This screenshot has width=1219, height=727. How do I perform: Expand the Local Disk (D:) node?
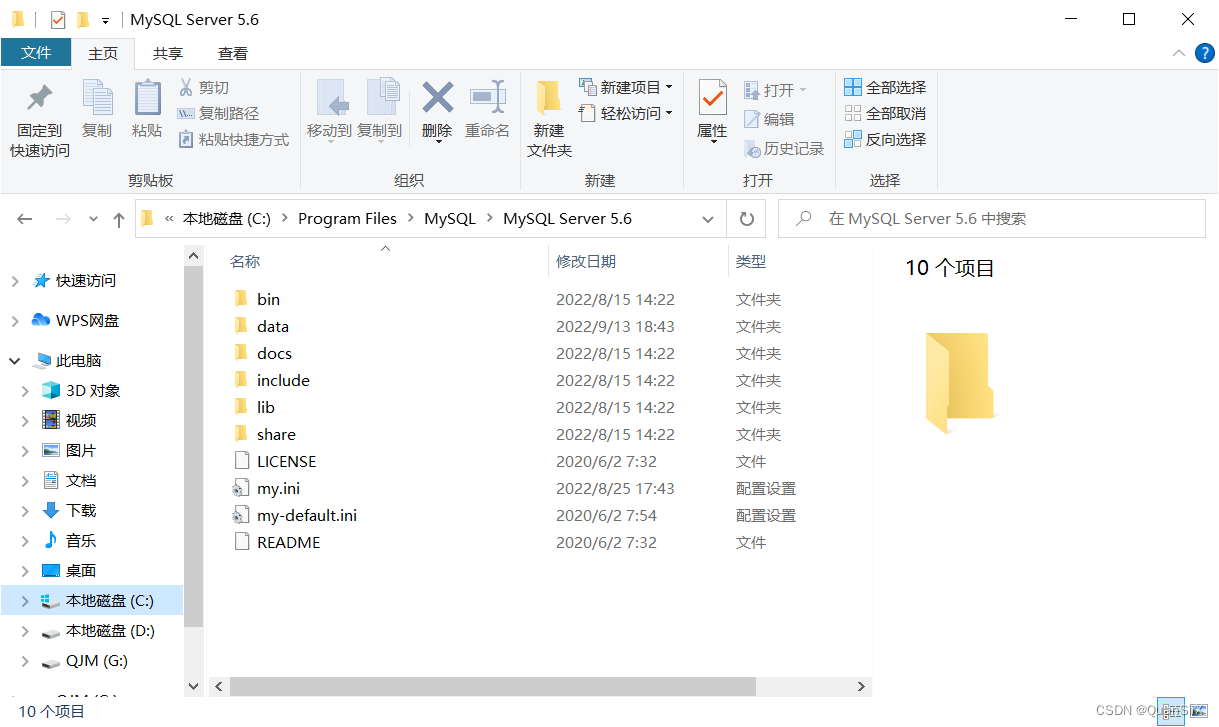pos(27,631)
